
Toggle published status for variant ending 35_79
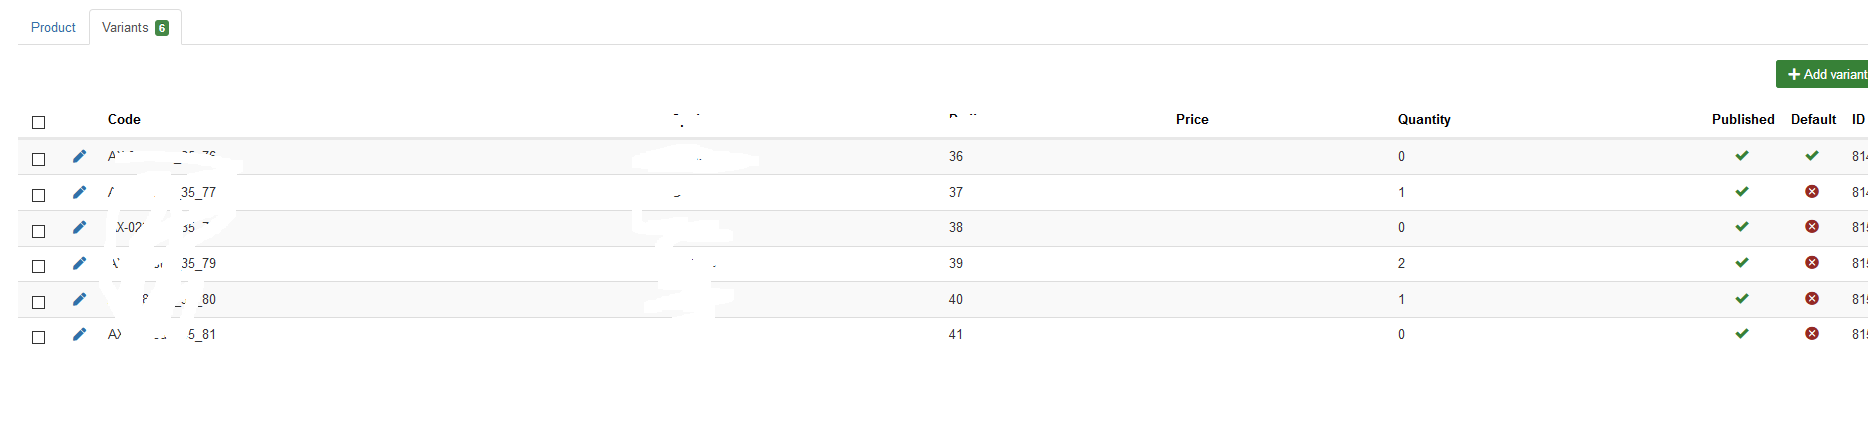(x=1742, y=263)
